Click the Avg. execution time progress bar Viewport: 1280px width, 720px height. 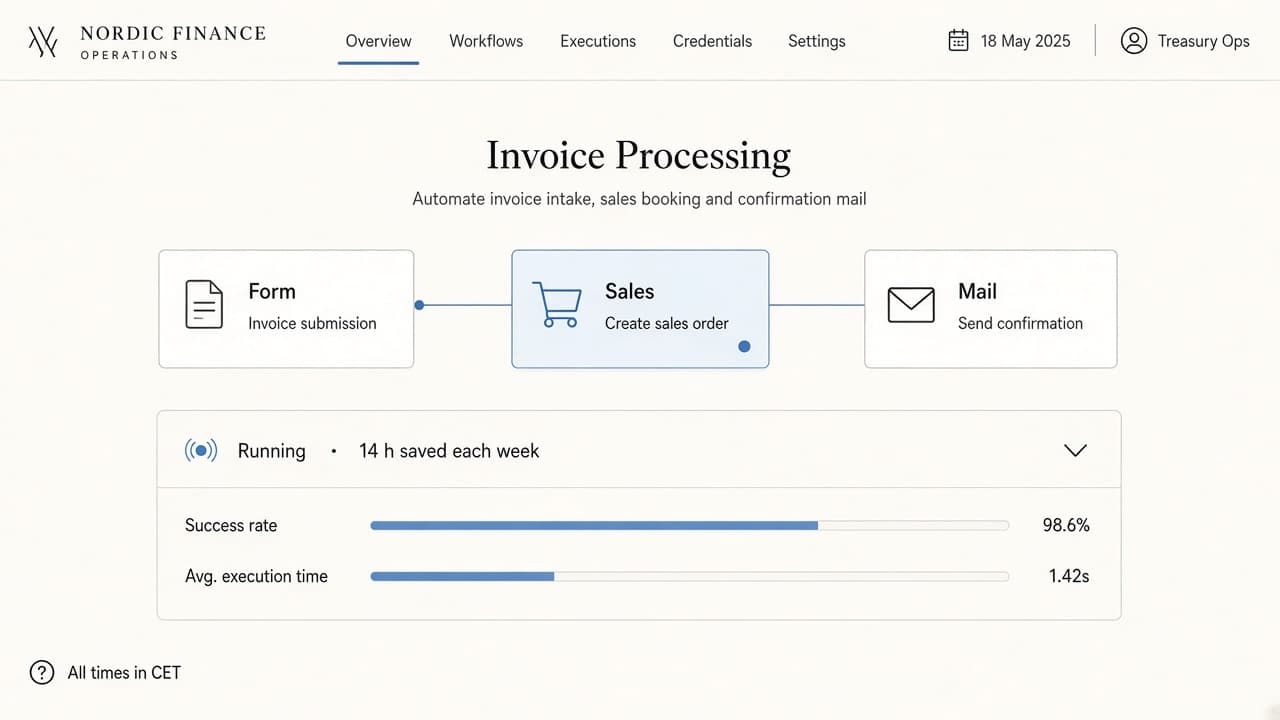tap(689, 576)
